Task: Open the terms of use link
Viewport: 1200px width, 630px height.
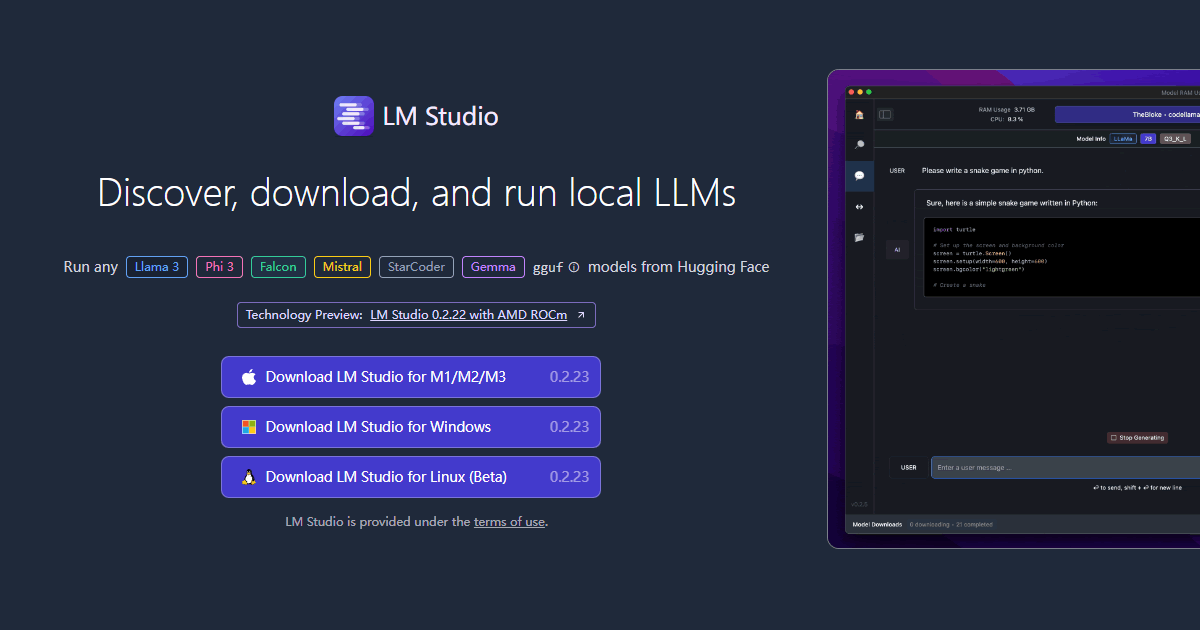Action: point(509,522)
